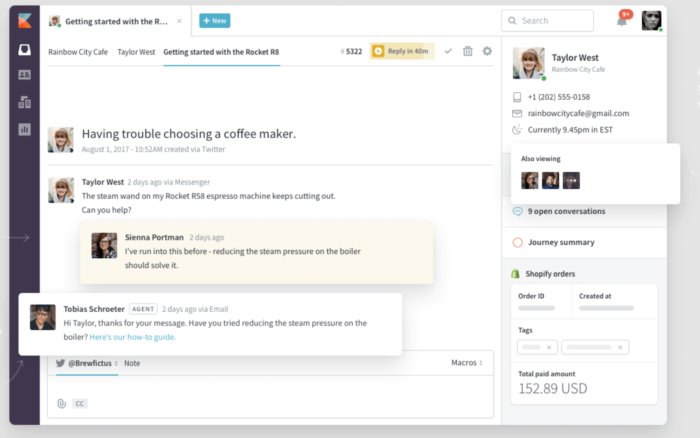Click the New button

click(x=214, y=20)
